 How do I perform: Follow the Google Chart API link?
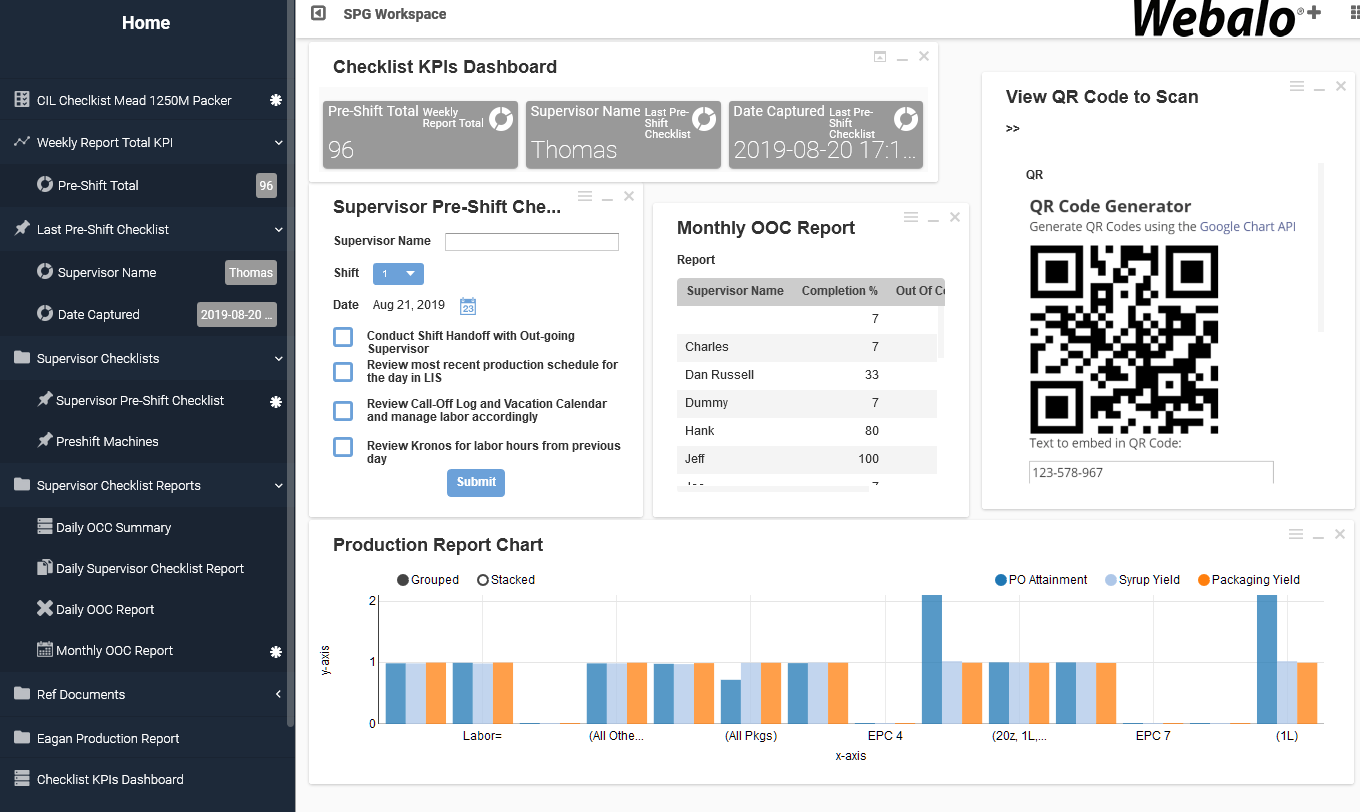(x=1247, y=227)
